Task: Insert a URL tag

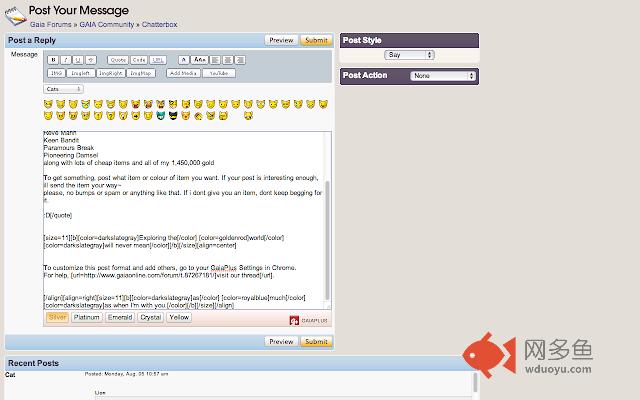Action: tap(158, 60)
